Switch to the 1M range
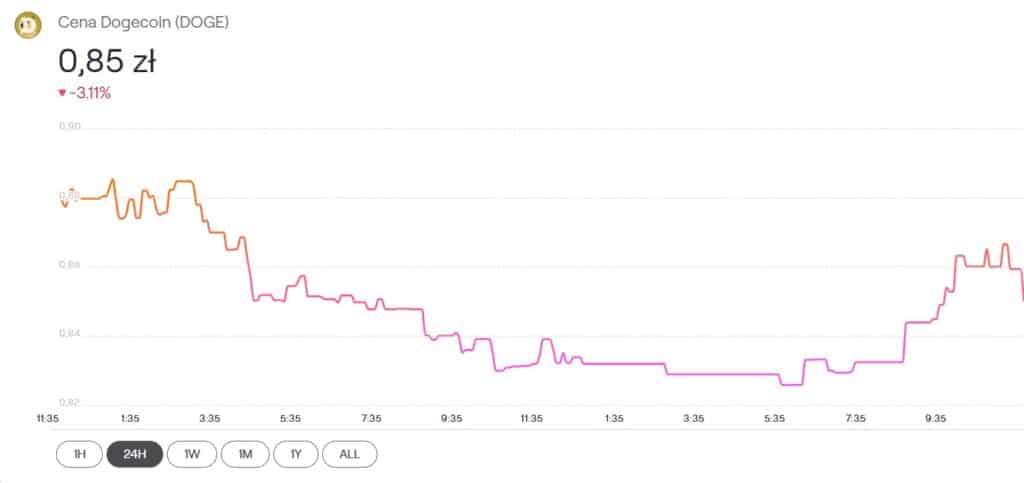 (x=245, y=454)
